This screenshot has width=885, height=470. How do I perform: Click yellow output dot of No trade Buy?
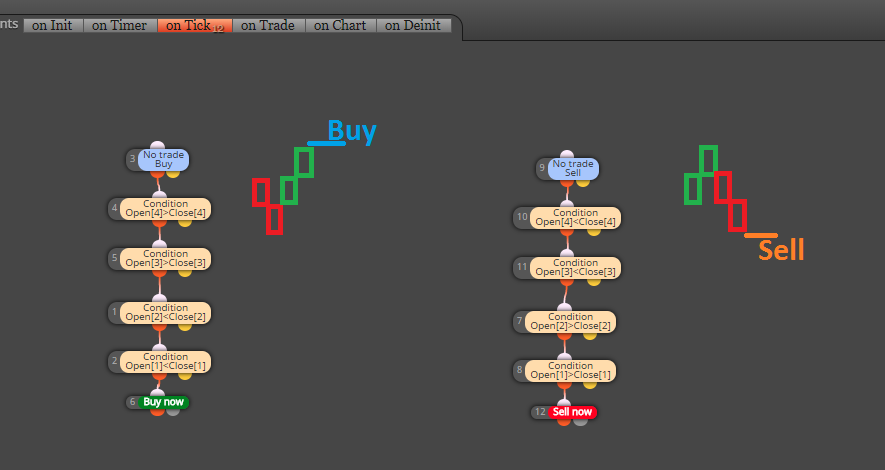click(x=173, y=173)
